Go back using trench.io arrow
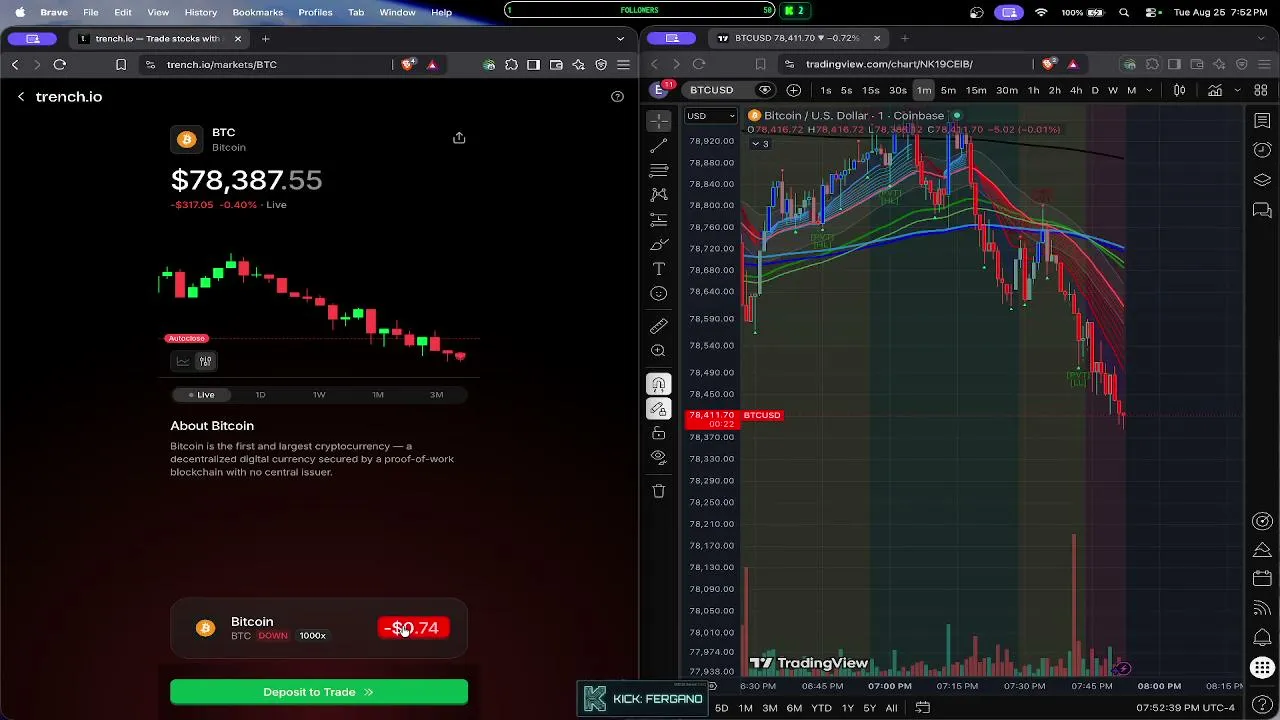Viewport: 1280px width, 720px height. click(21, 97)
